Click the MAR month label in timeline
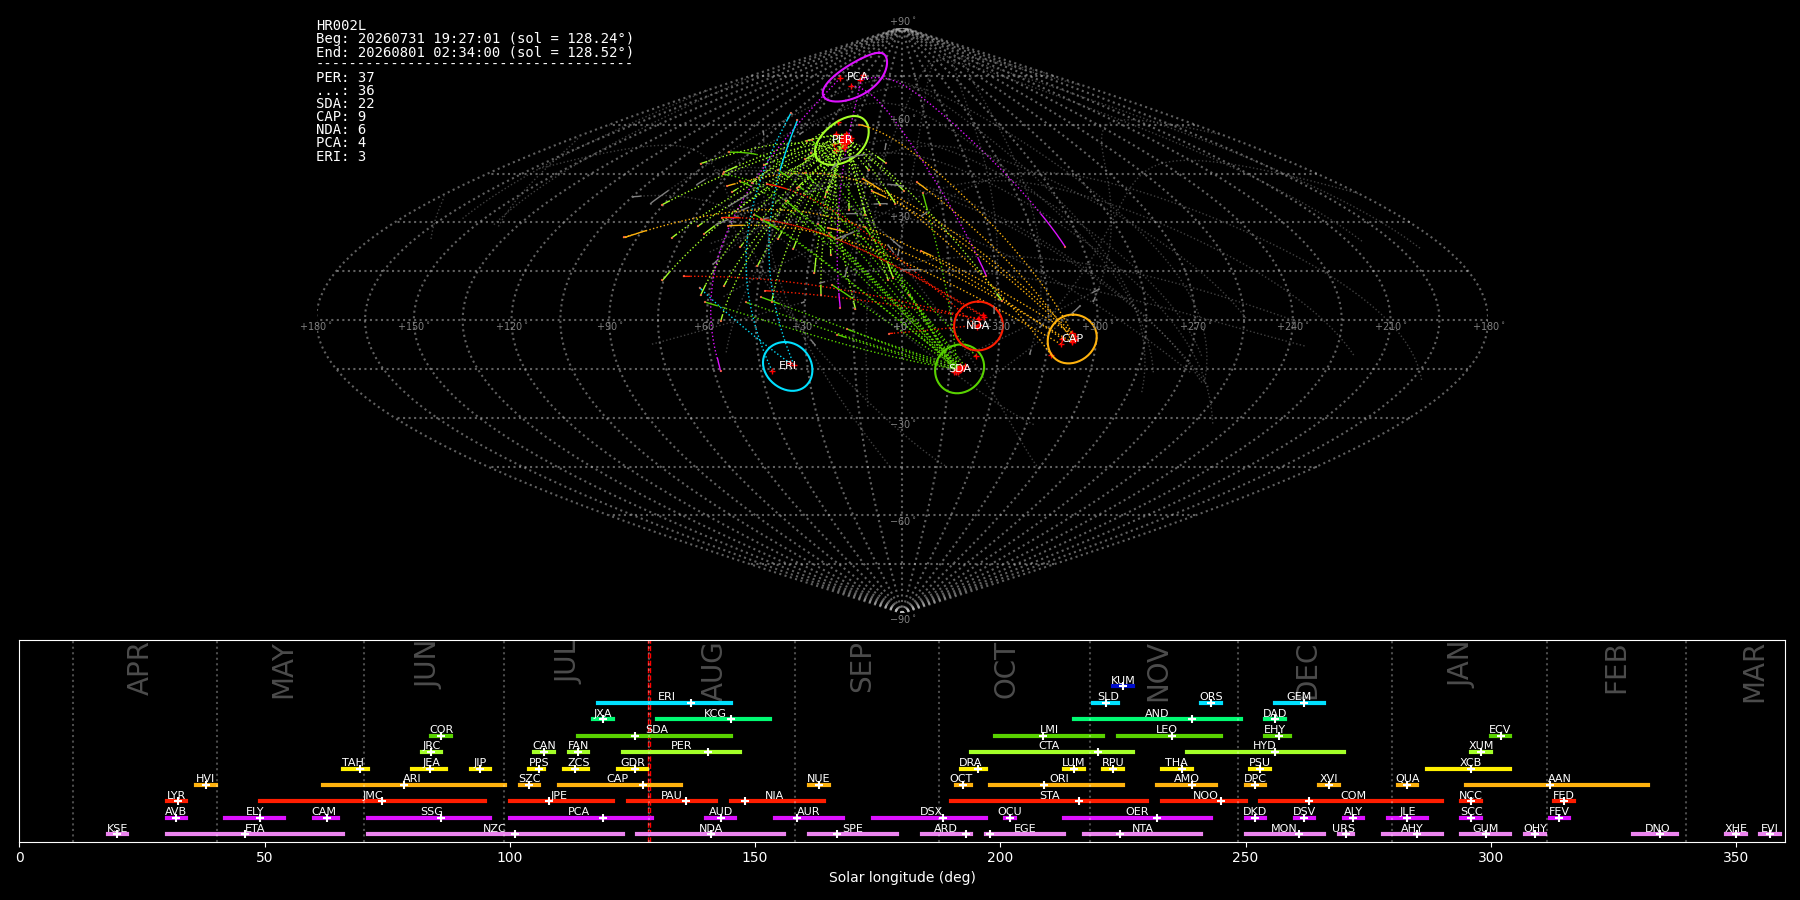1800x900 pixels. [1754, 673]
